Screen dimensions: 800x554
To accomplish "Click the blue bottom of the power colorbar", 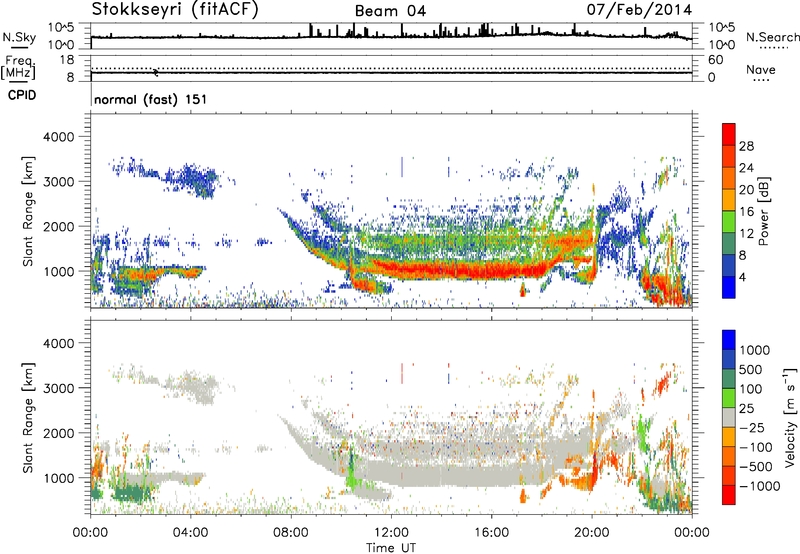I will (729, 288).
